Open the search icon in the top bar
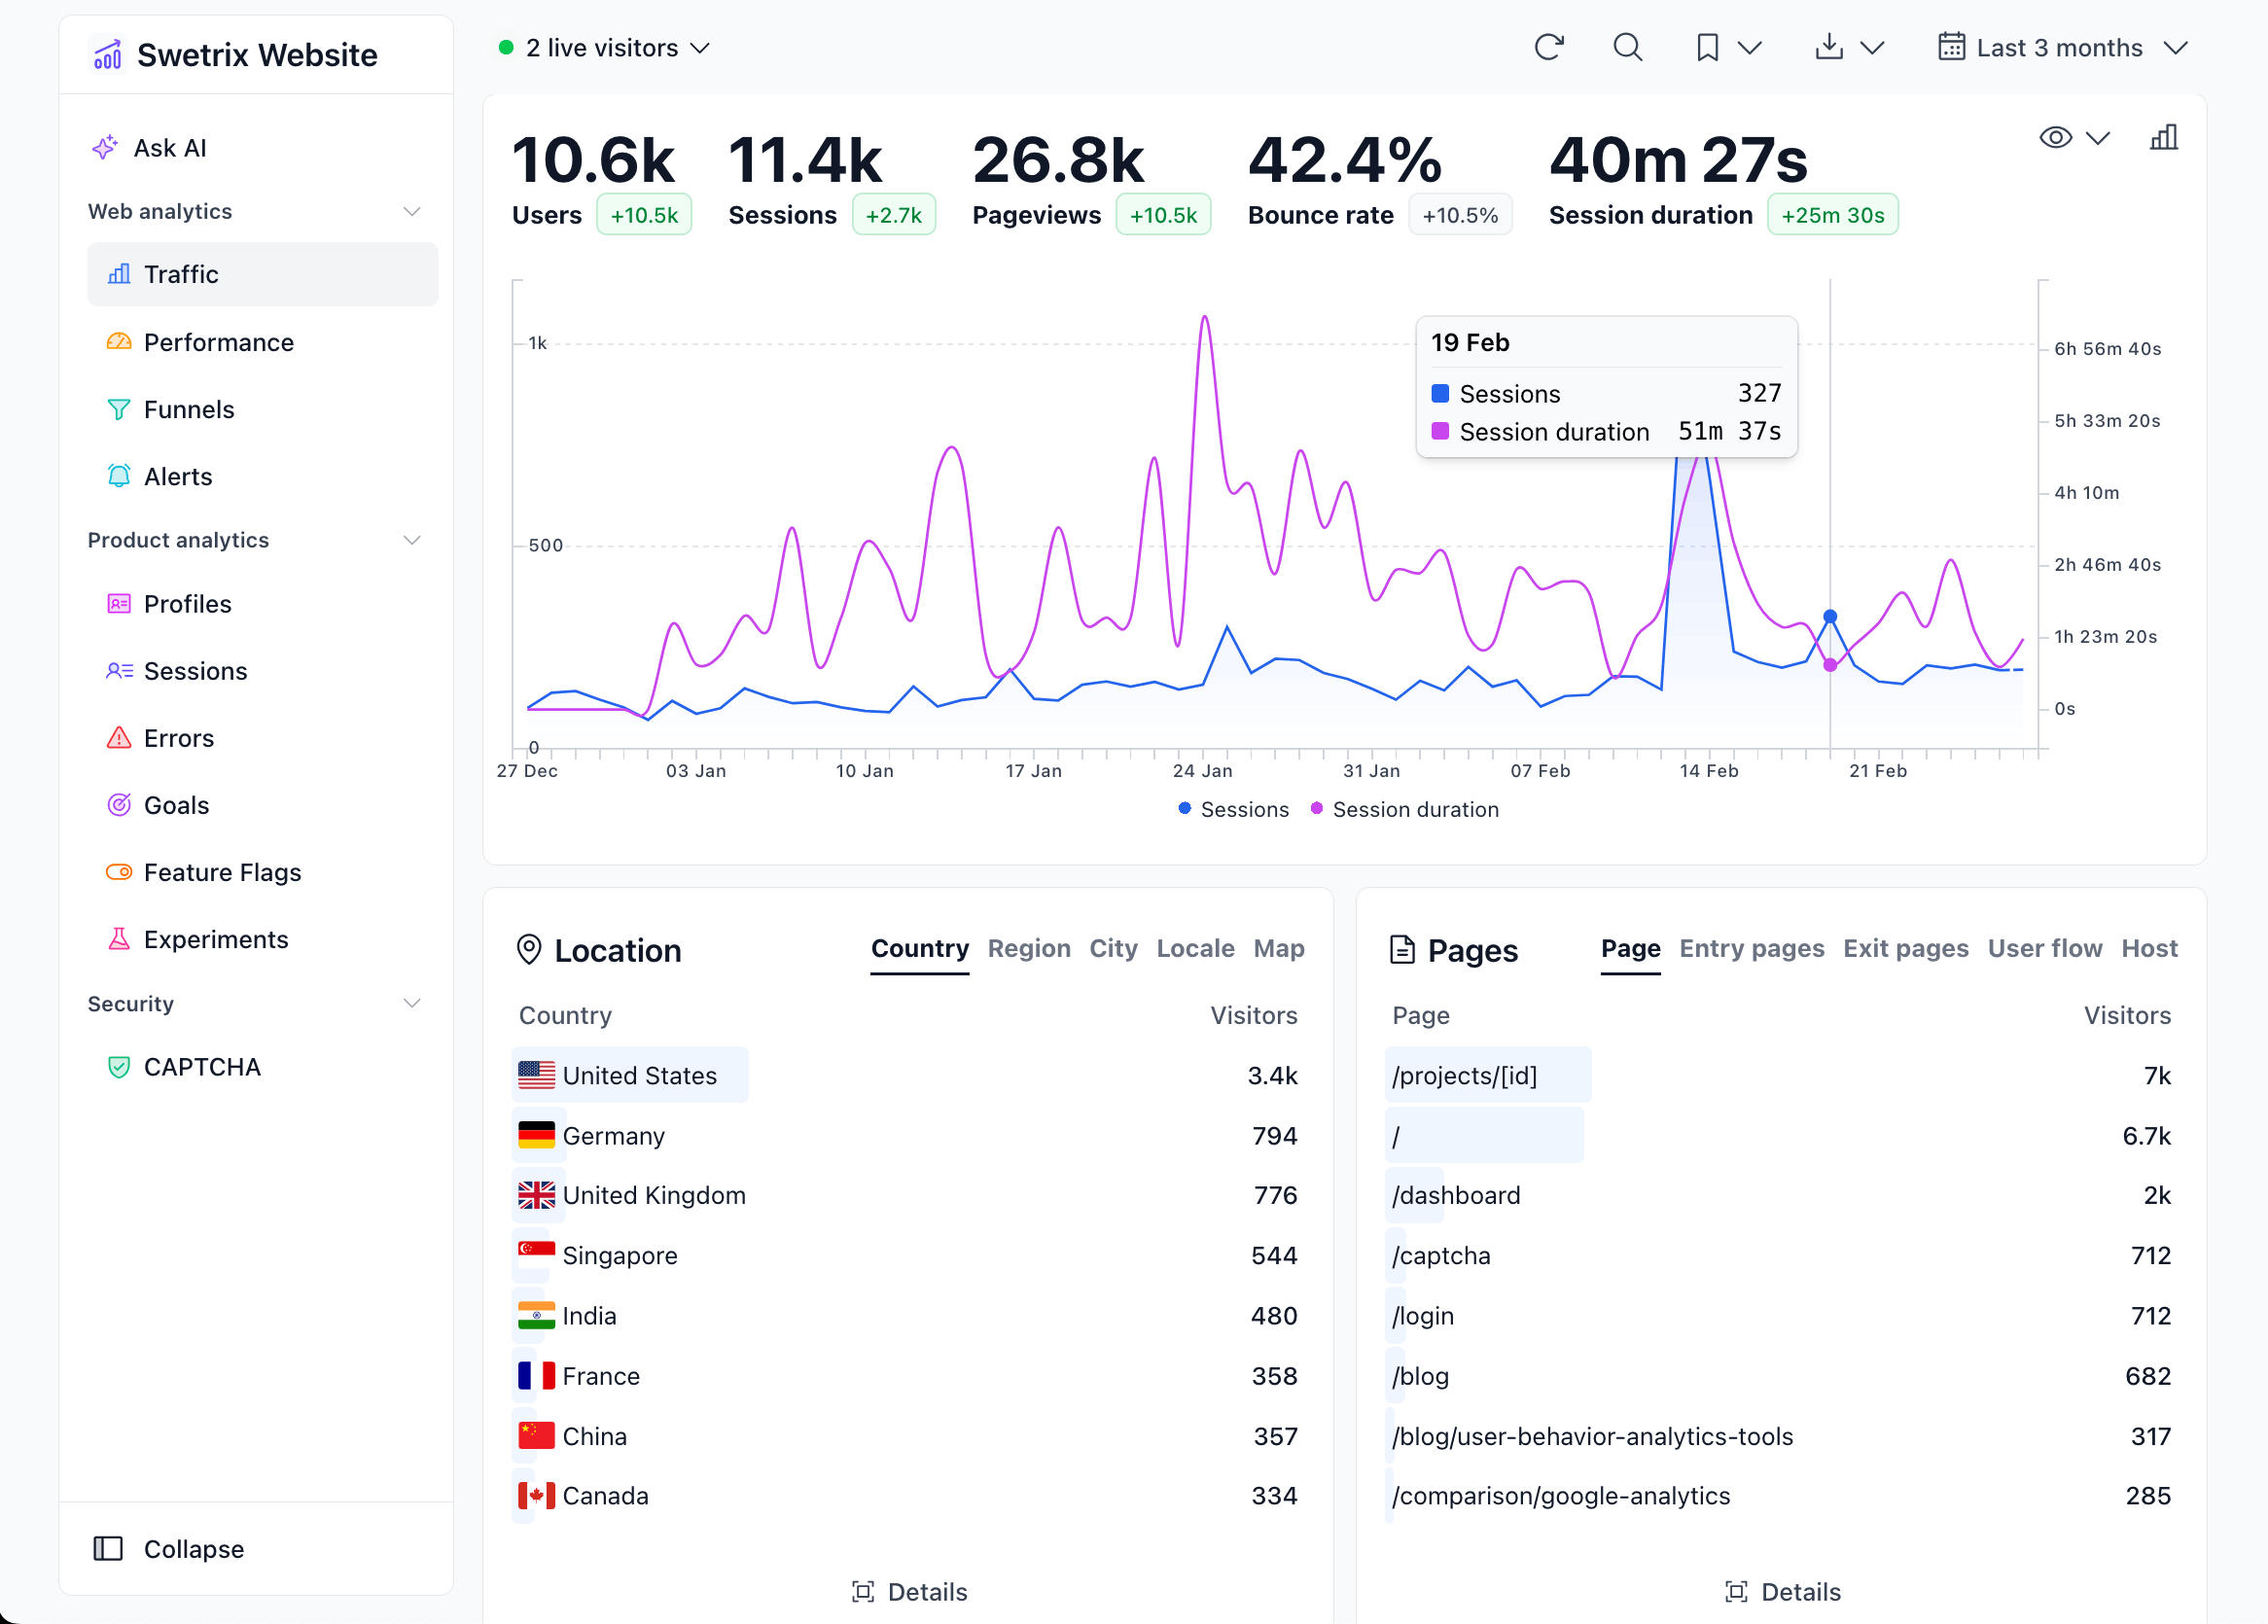 point(1628,47)
